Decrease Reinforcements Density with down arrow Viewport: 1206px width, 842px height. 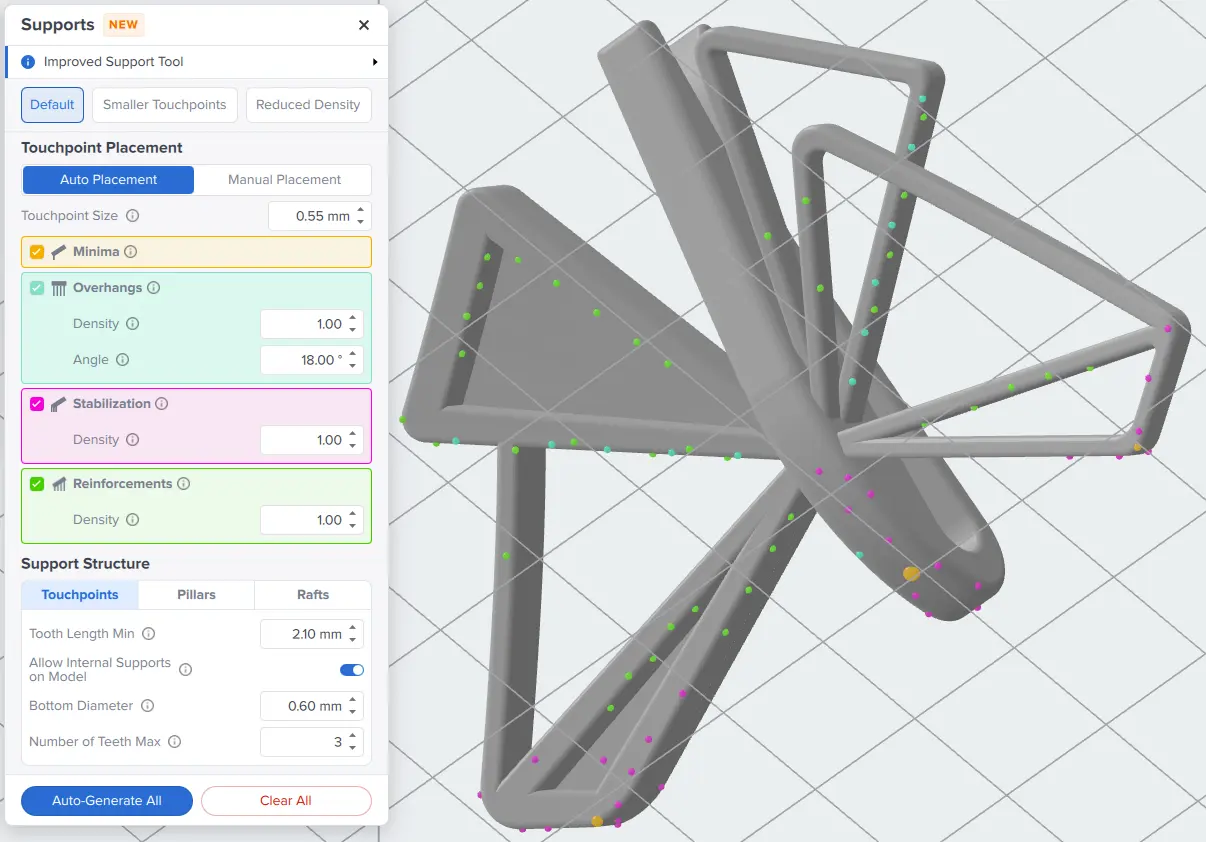click(x=353, y=526)
